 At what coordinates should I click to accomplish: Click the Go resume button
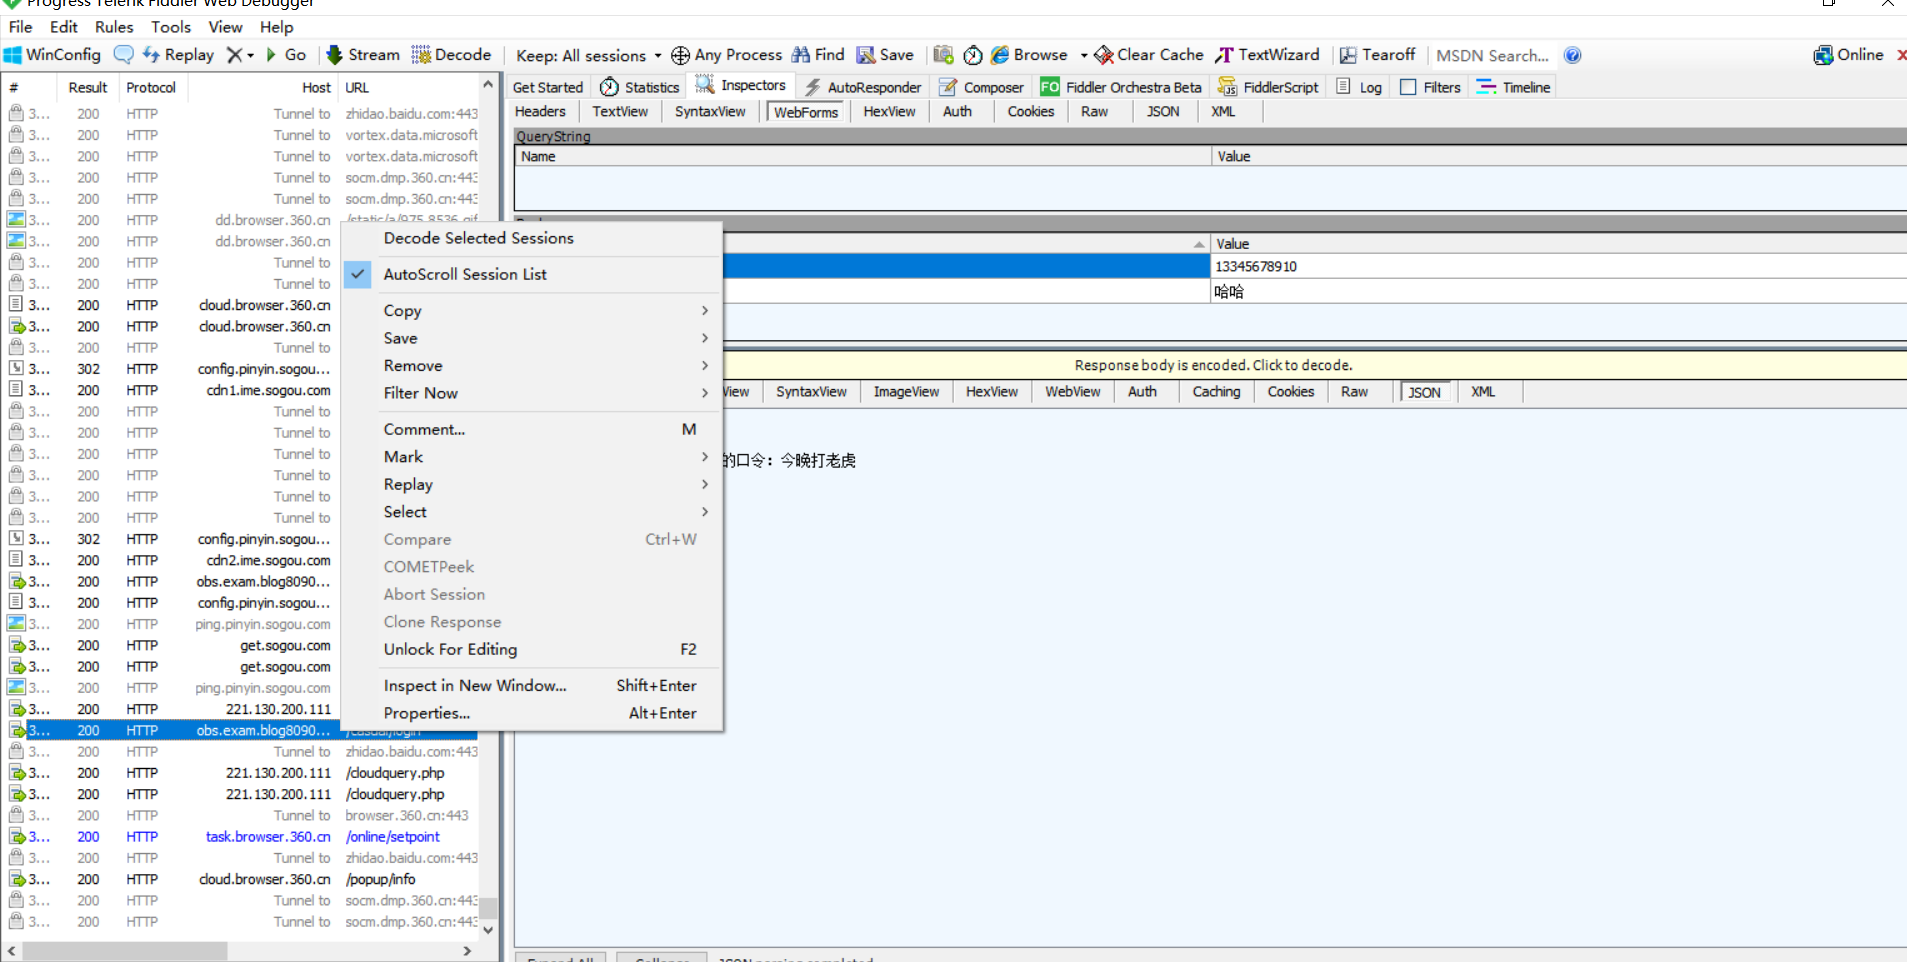pos(286,55)
